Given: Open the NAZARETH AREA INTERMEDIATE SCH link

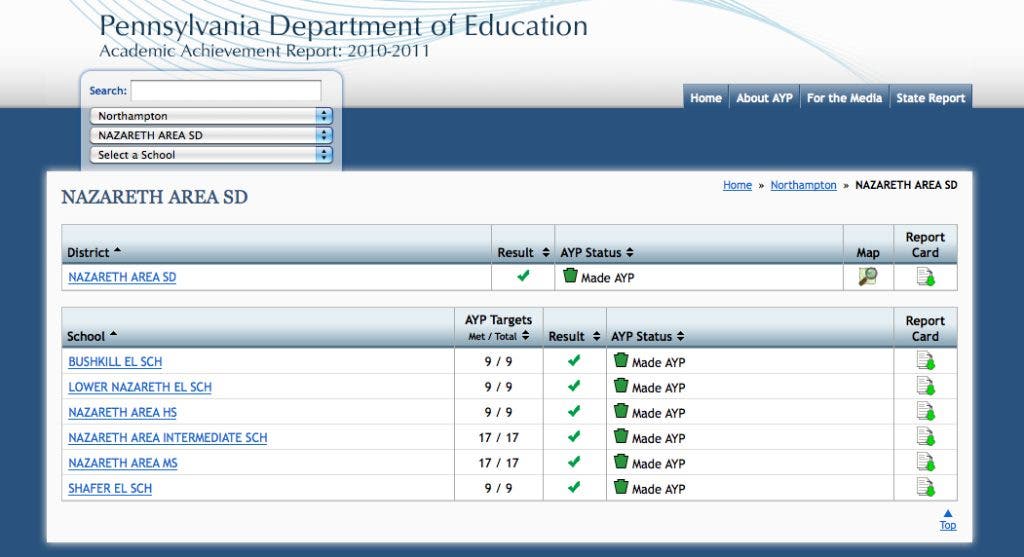Looking at the screenshot, I should [168, 438].
